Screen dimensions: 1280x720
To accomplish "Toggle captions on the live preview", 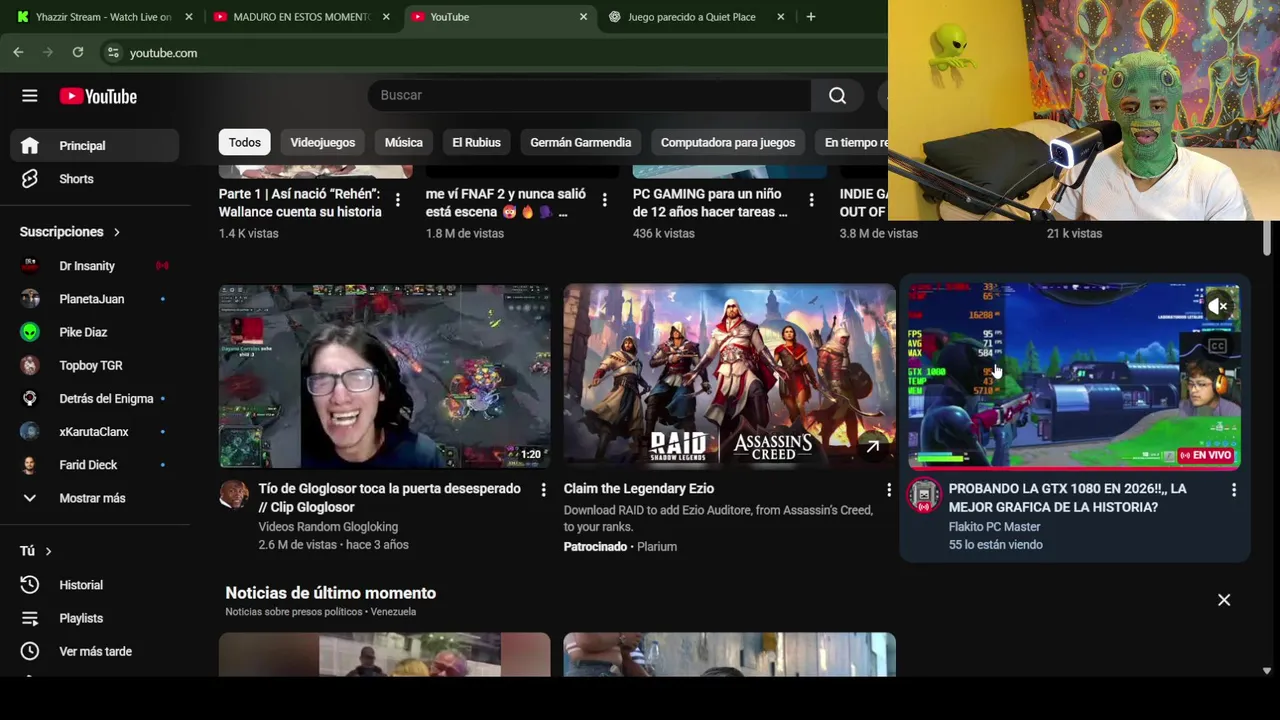I will click(1217, 347).
